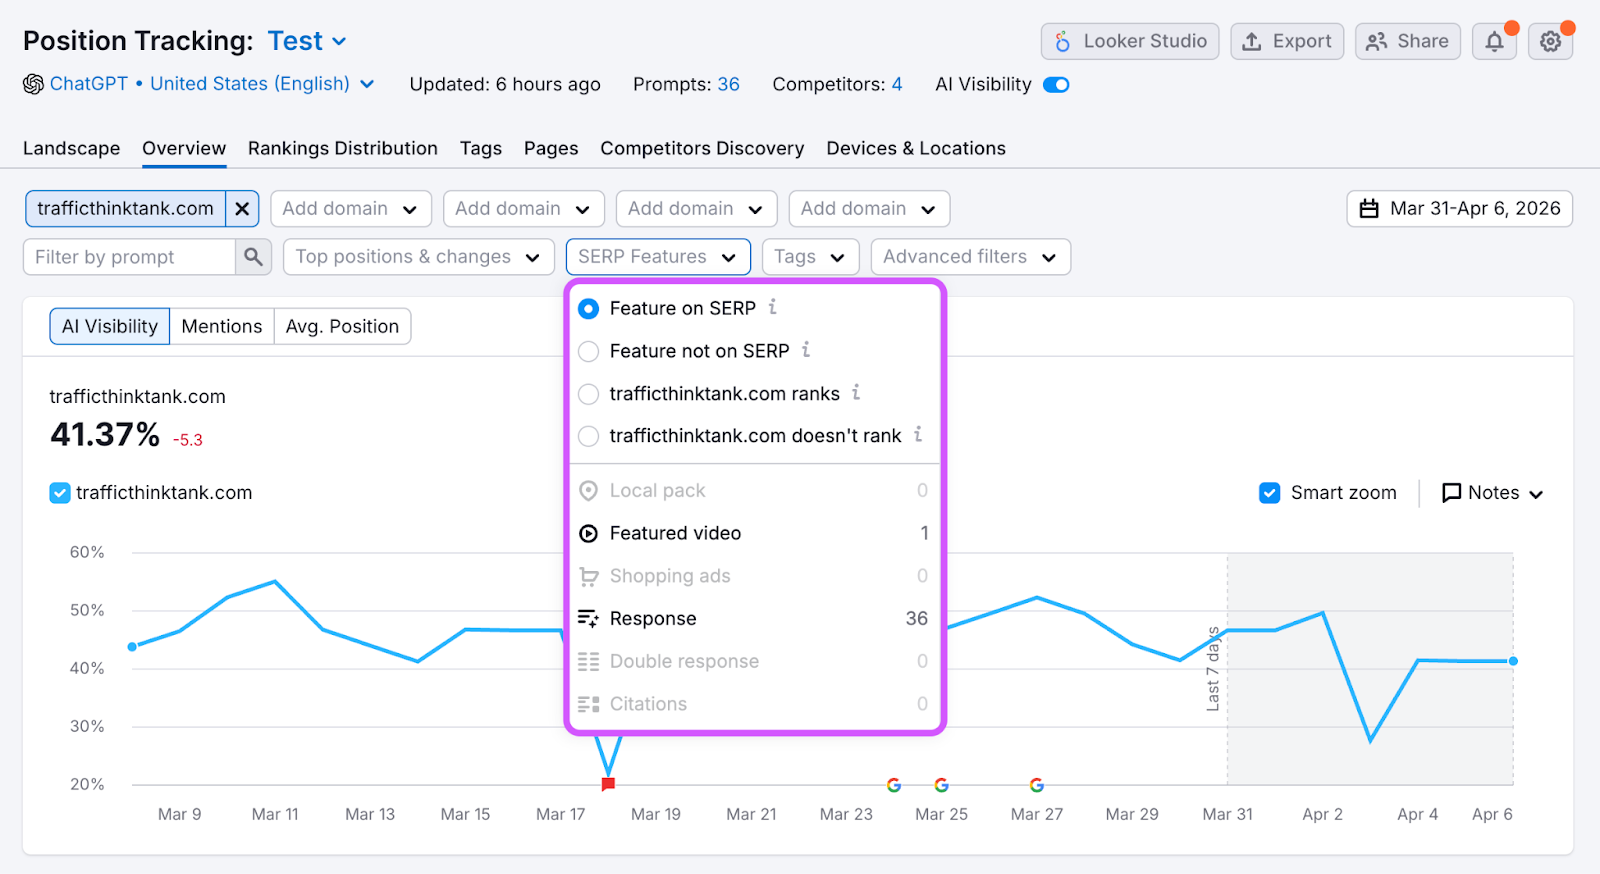
Task: Select the Feature not on SERP radio
Action: tap(589, 351)
